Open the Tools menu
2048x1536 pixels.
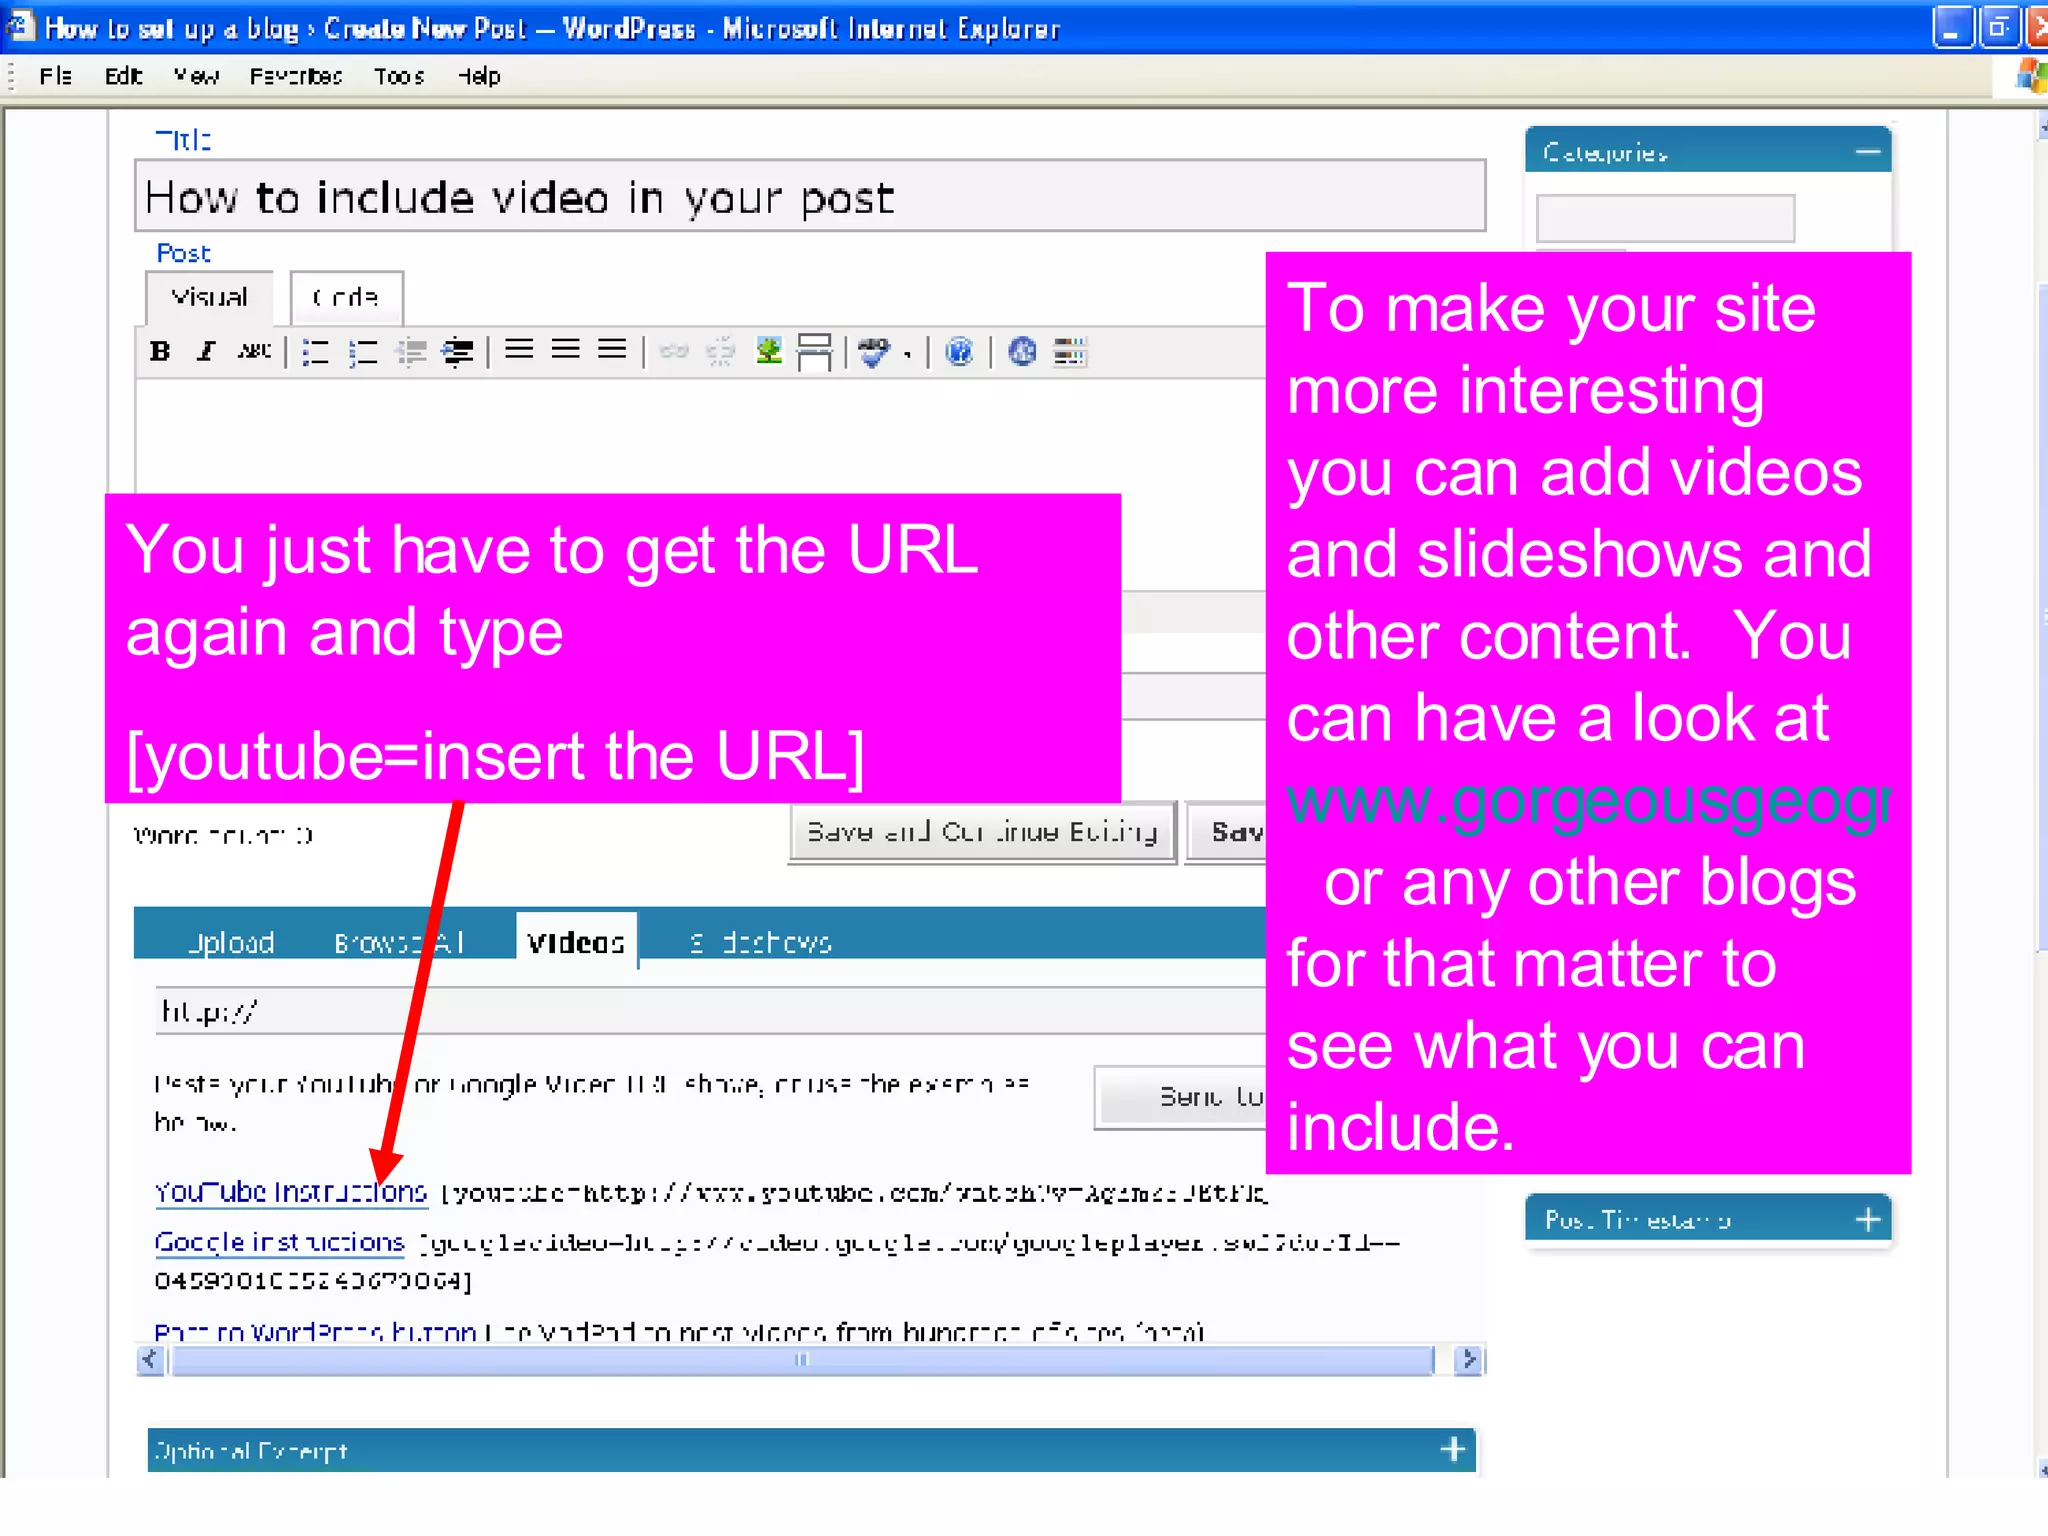pyautogui.click(x=399, y=76)
